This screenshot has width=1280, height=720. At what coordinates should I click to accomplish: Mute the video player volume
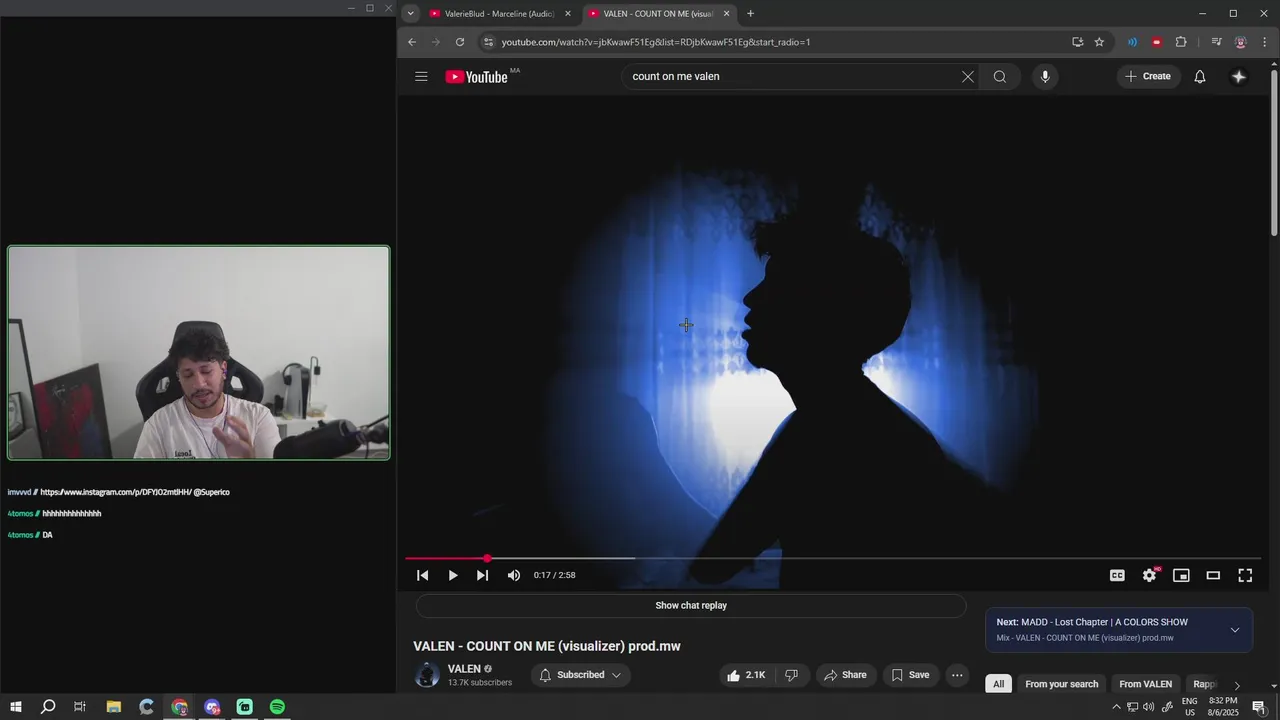pos(514,575)
